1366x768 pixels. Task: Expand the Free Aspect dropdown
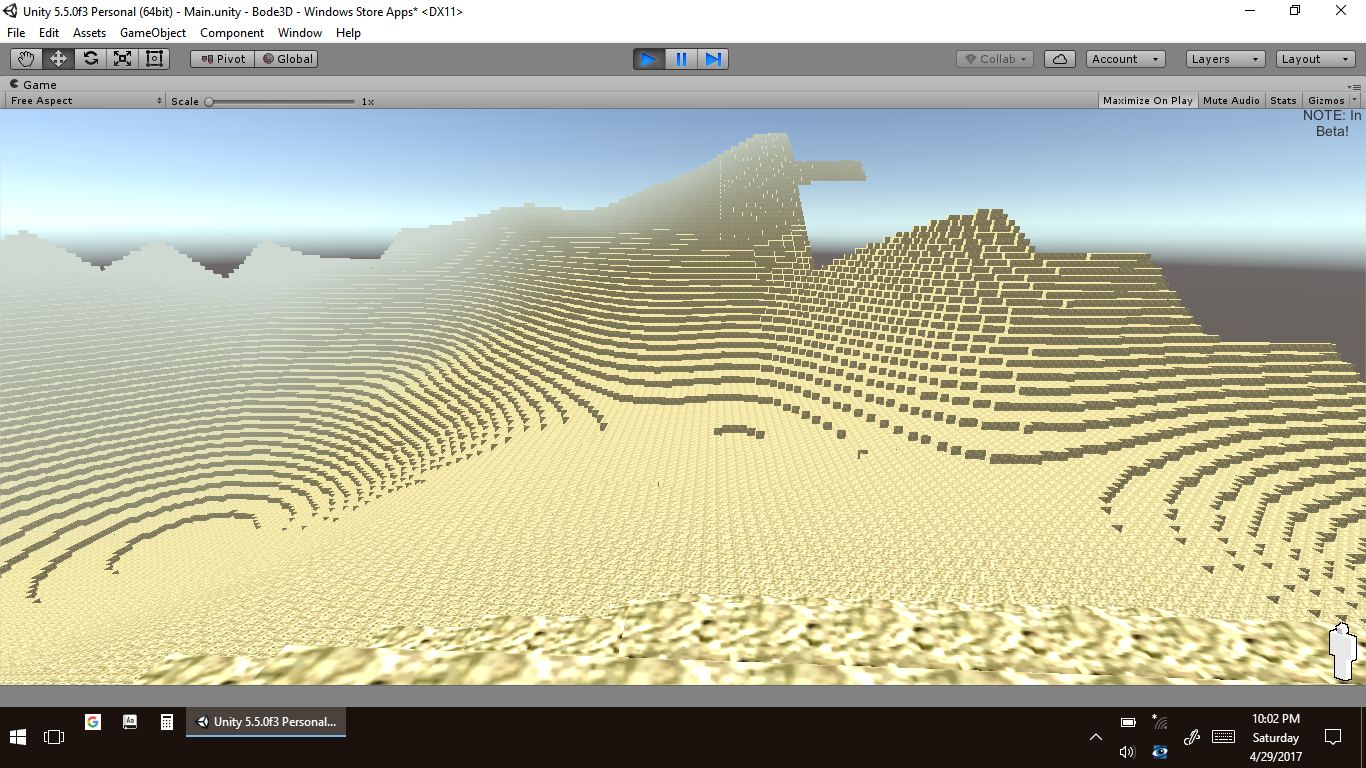point(86,101)
